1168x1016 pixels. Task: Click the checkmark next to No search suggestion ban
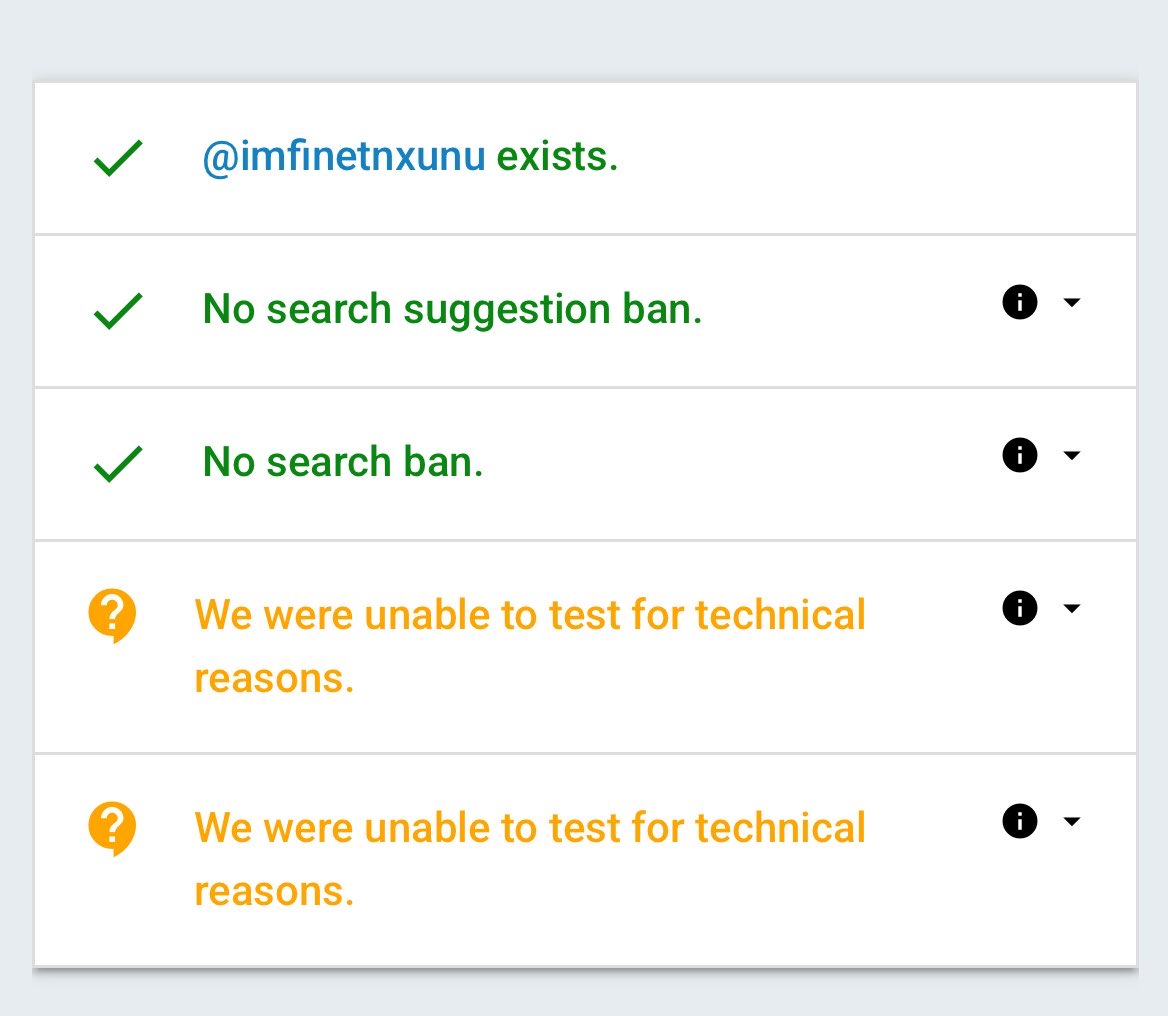click(x=118, y=311)
